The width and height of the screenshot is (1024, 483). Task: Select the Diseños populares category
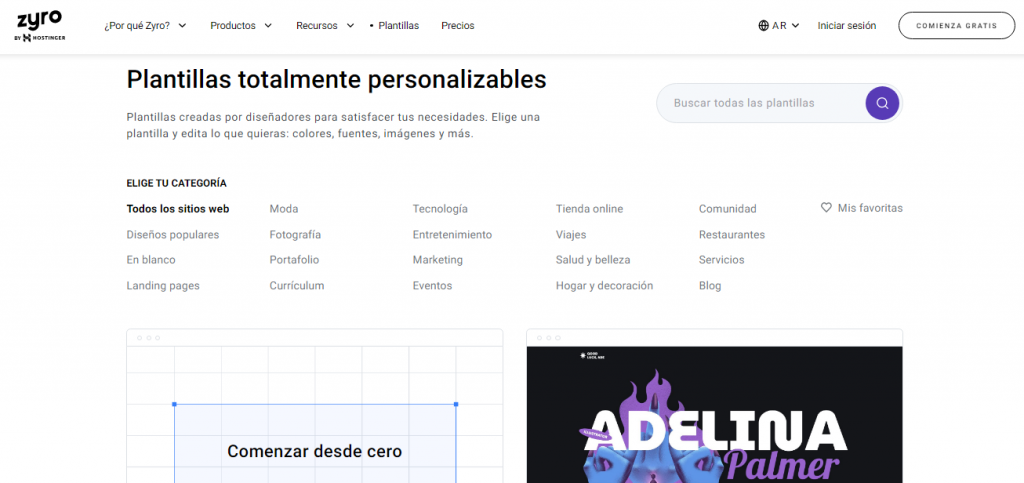[x=172, y=234]
